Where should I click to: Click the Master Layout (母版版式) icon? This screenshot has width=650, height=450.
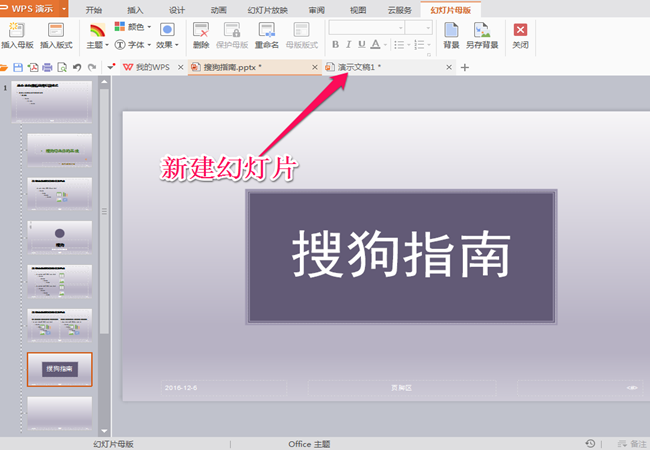coord(301,30)
